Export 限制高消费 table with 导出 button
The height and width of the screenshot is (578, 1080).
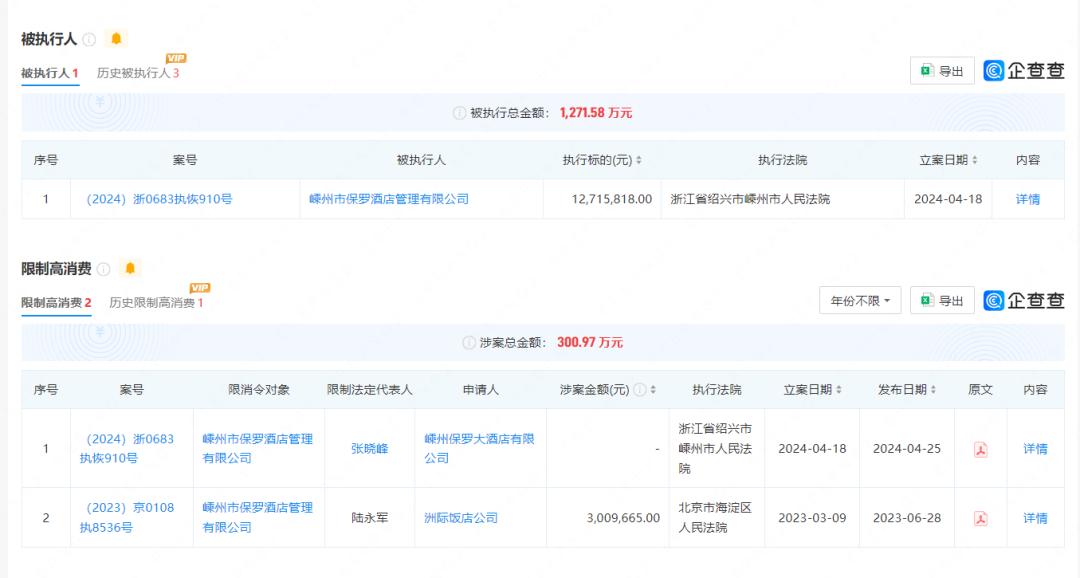pos(942,300)
